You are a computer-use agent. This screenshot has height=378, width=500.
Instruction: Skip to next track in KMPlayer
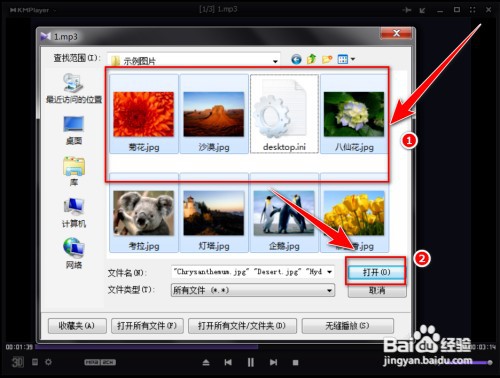(273, 362)
